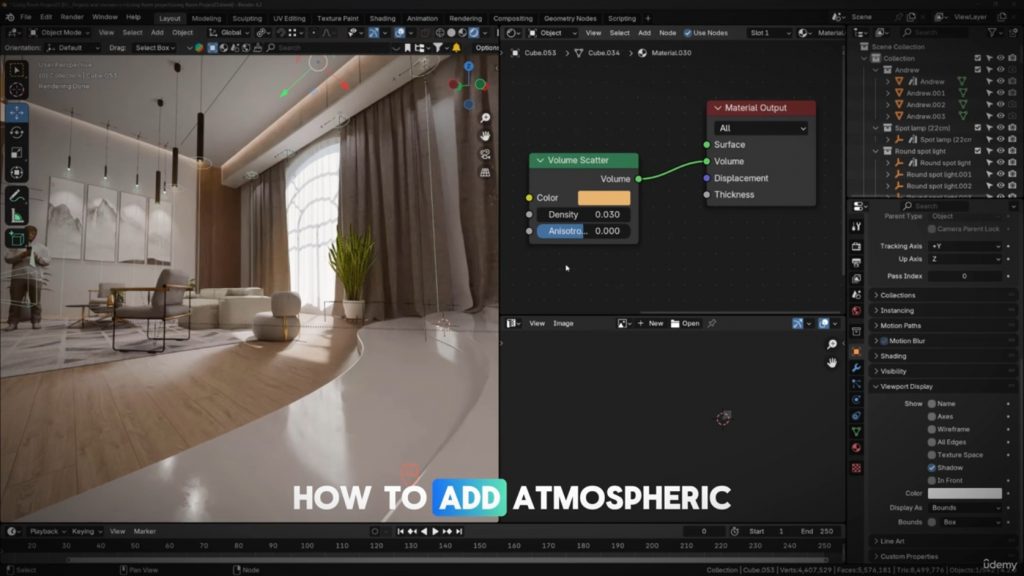Screen dimensions: 1024x576
Task: Select the Measure tool
Action: tap(16, 216)
